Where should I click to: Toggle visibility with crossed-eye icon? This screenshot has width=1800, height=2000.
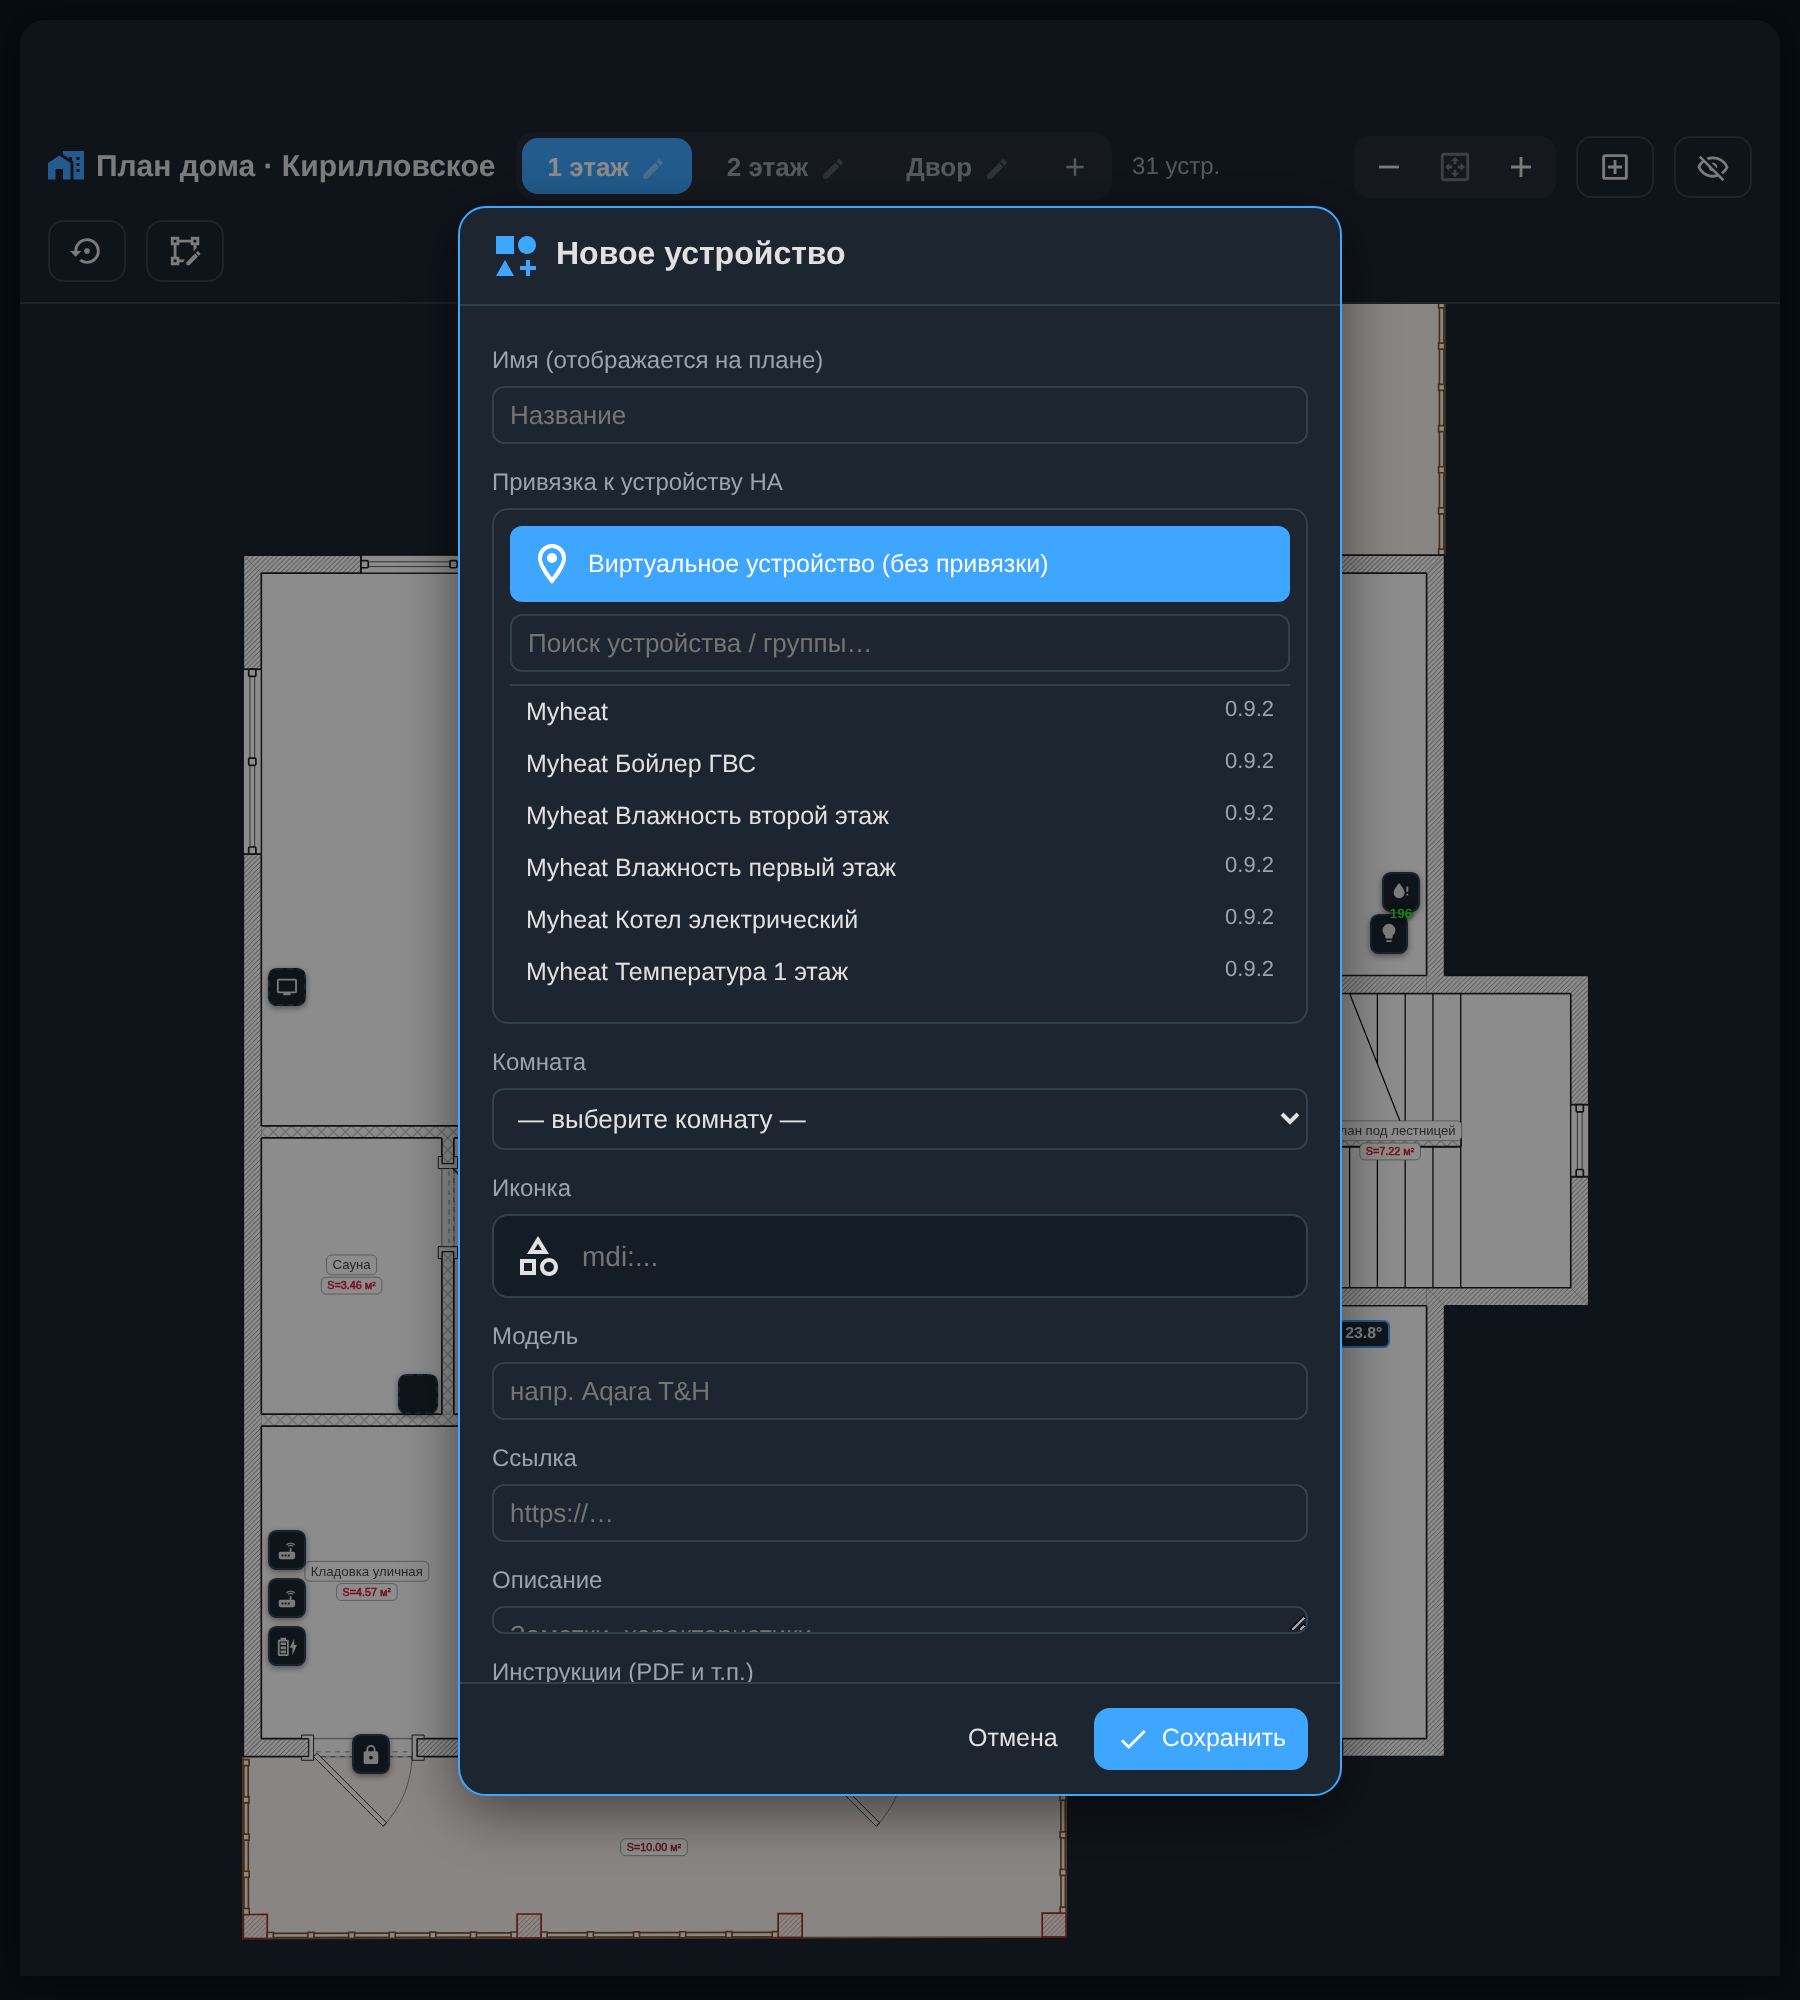[1713, 167]
